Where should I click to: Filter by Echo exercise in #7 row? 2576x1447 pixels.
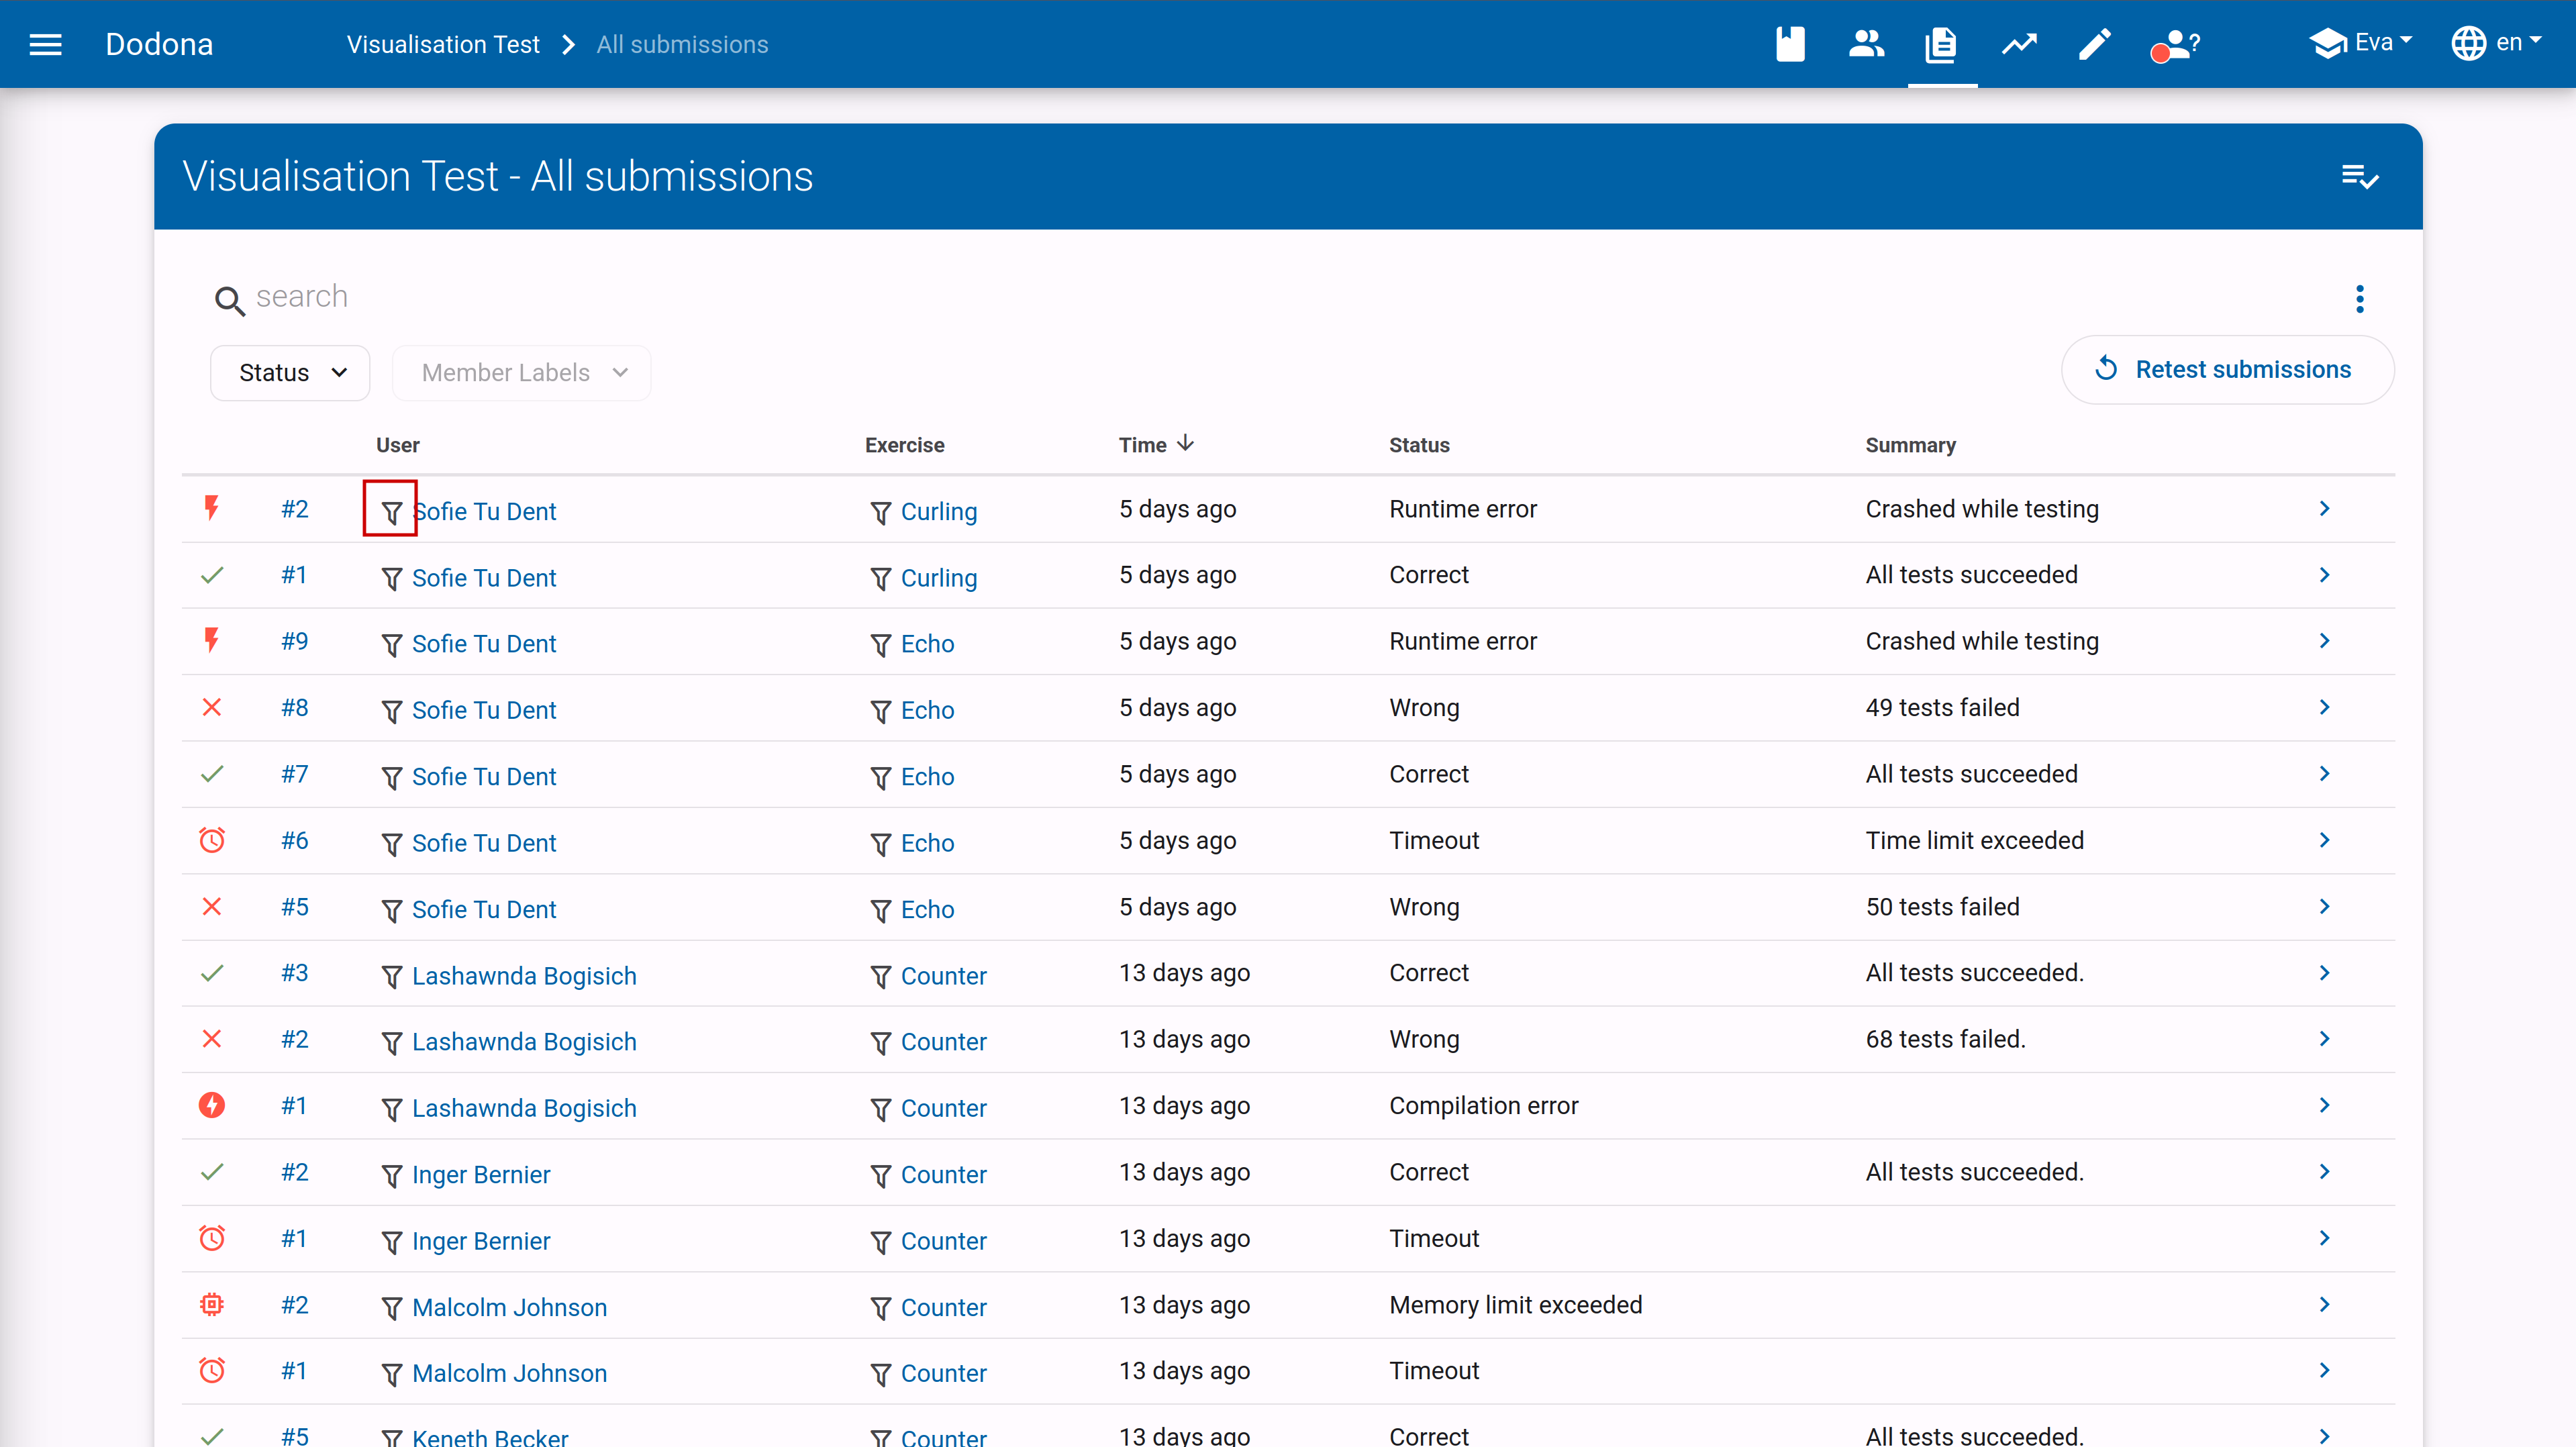coord(880,777)
